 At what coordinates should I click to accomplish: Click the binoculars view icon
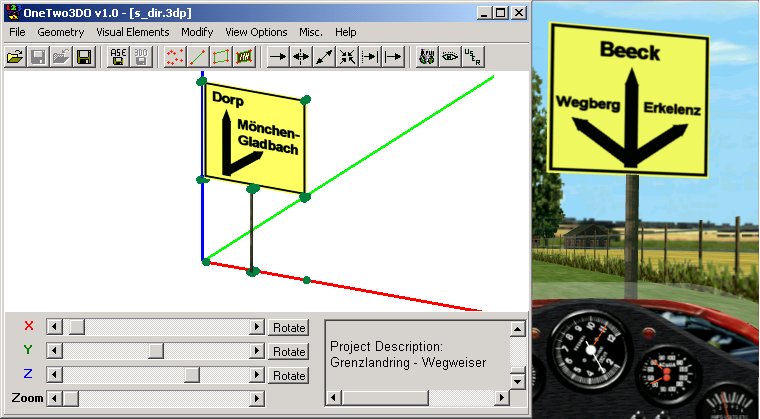coord(427,57)
